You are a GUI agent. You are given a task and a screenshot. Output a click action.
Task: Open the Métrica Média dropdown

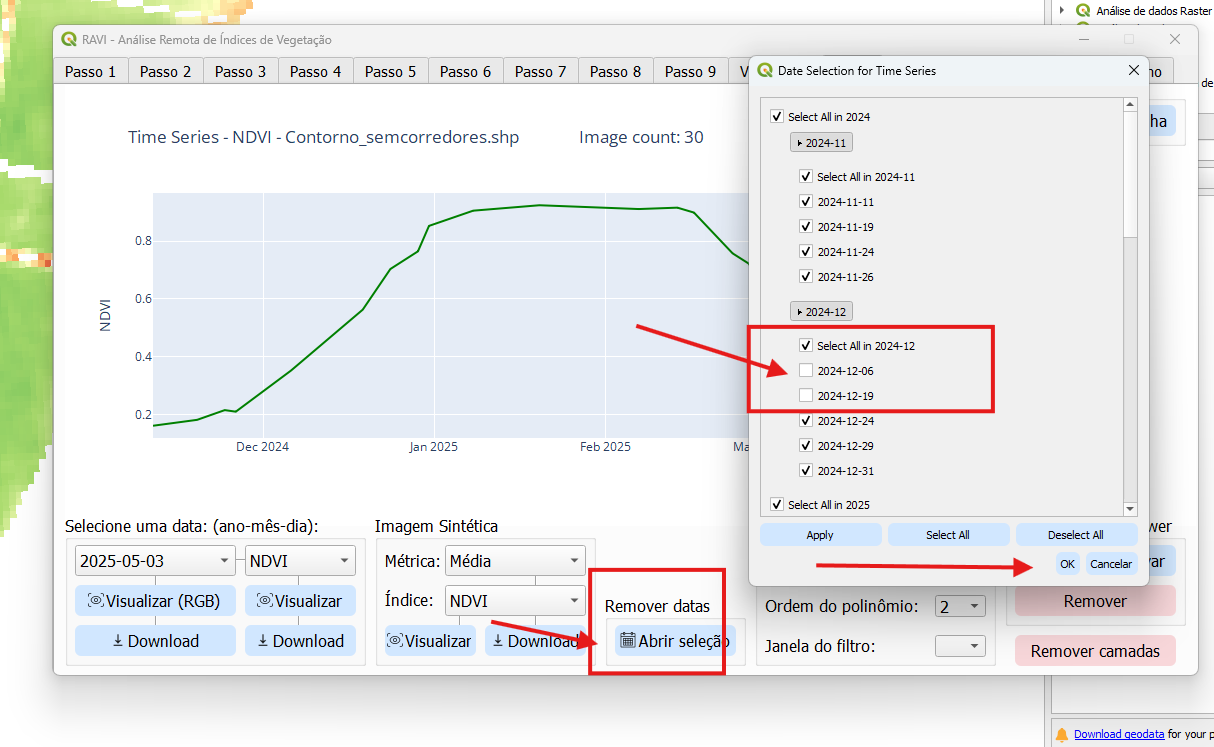[x=515, y=561]
